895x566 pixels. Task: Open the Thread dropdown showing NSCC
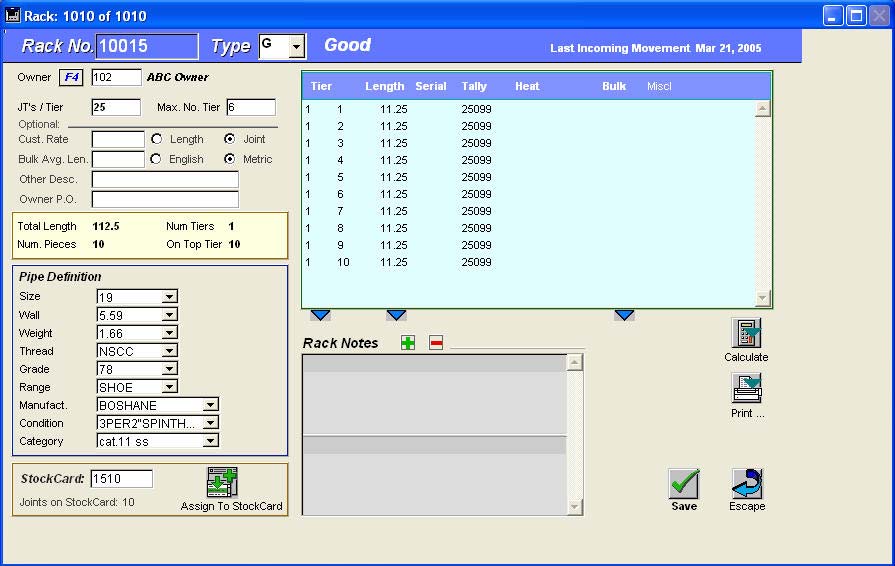(170, 351)
